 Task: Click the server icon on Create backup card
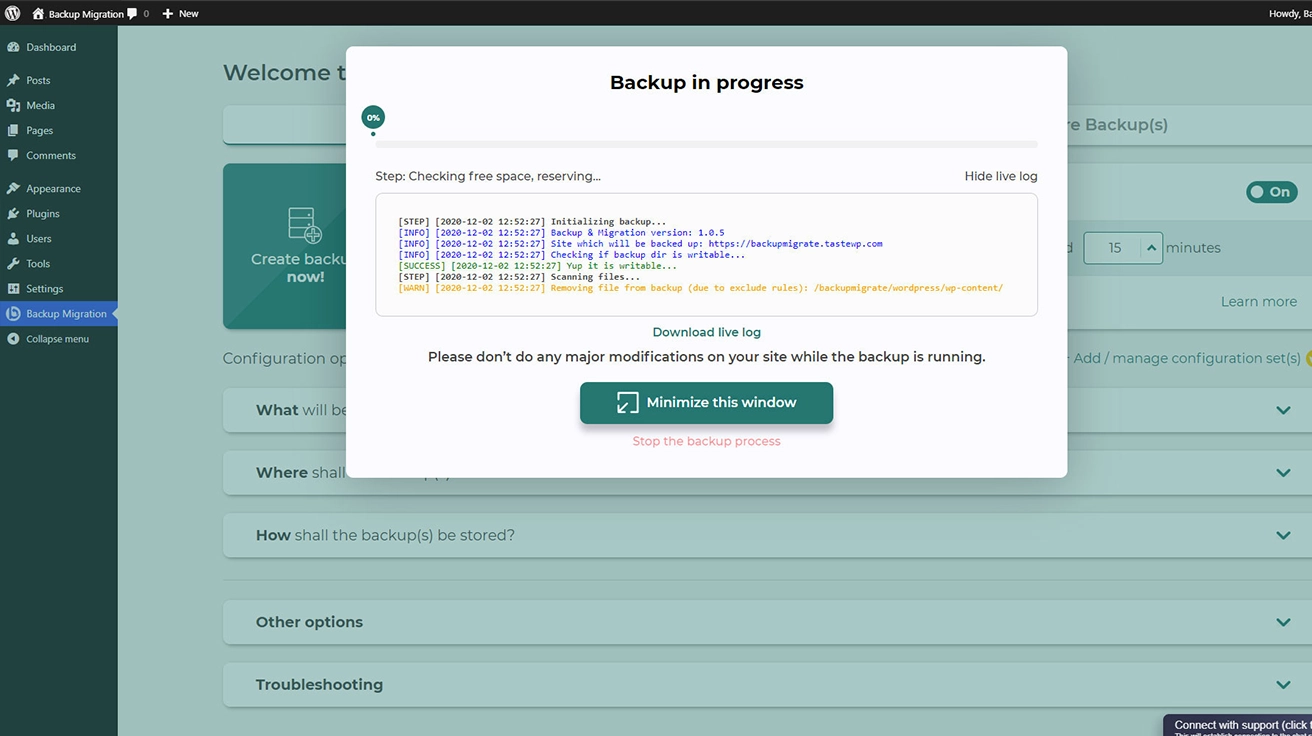coord(305,225)
